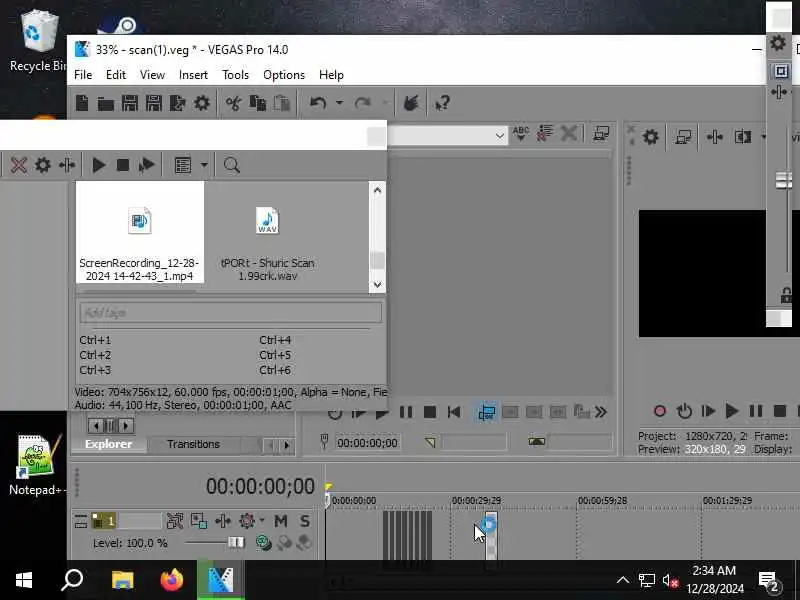Open the Edit menu
This screenshot has height=600, width=800.
[116, 75]
